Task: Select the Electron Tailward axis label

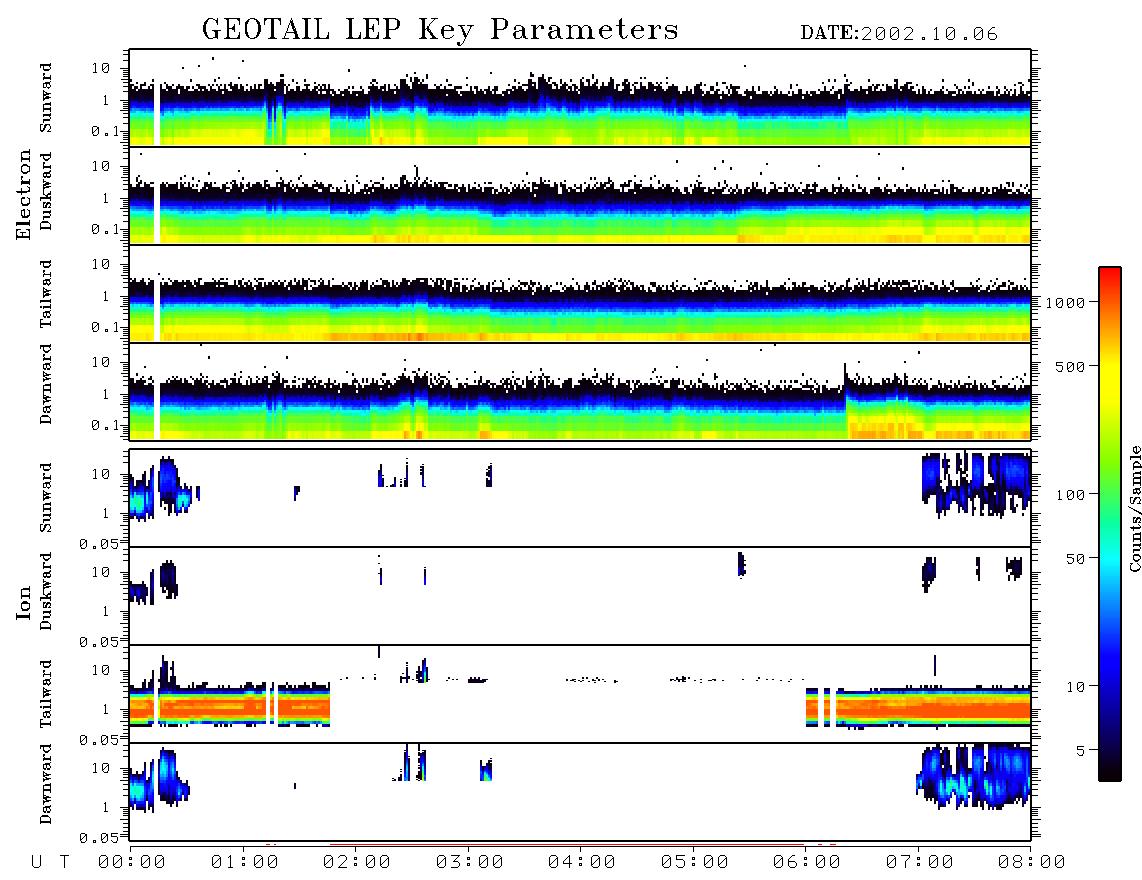Action: point(46,294)
